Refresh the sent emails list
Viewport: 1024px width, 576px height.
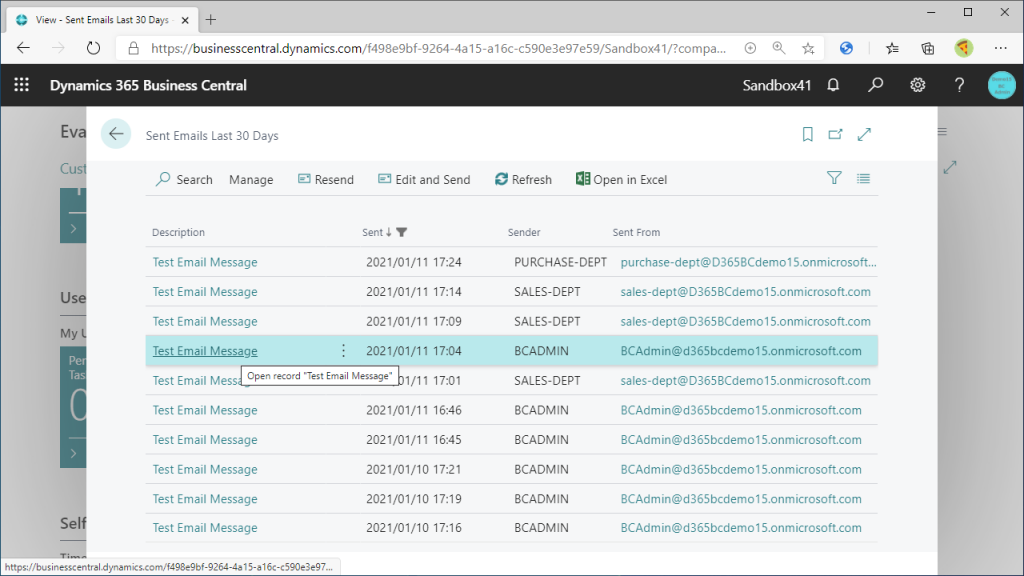523,180
